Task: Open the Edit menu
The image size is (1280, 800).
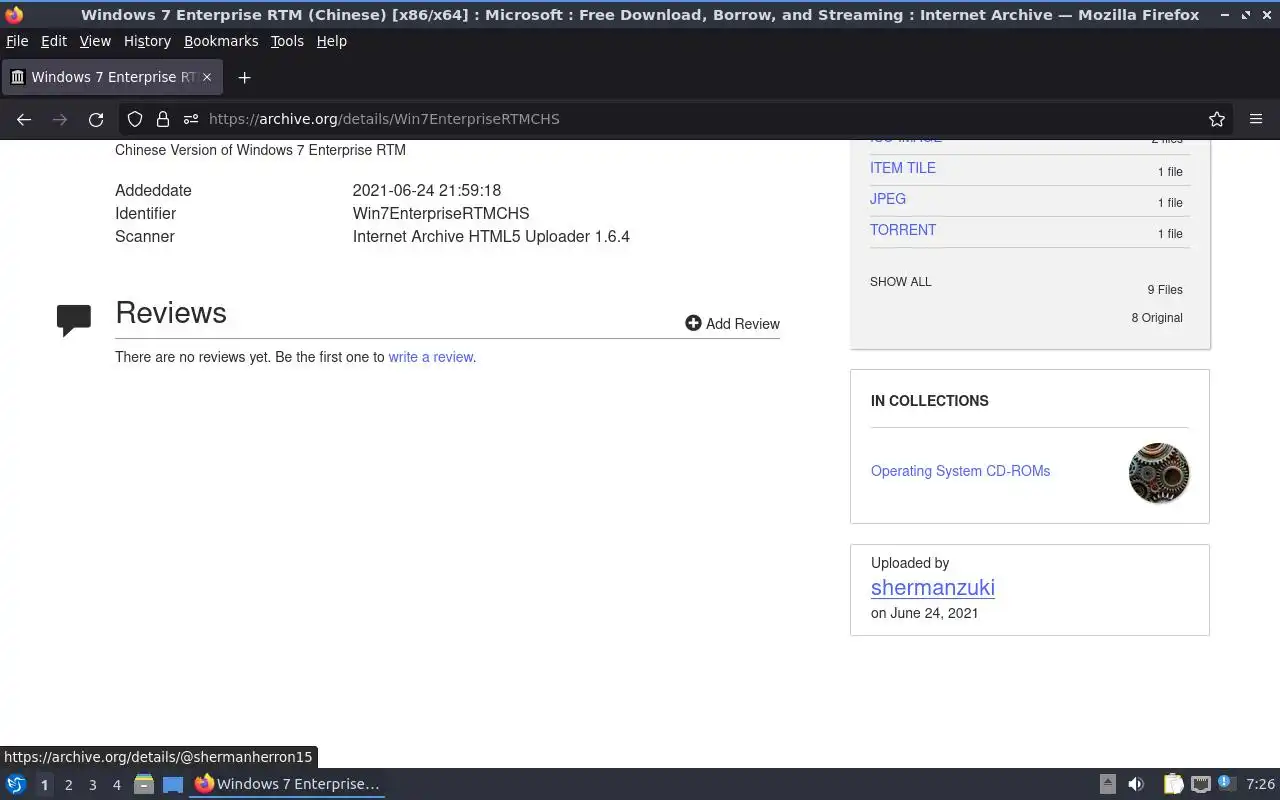Action: tap(54, 41)
